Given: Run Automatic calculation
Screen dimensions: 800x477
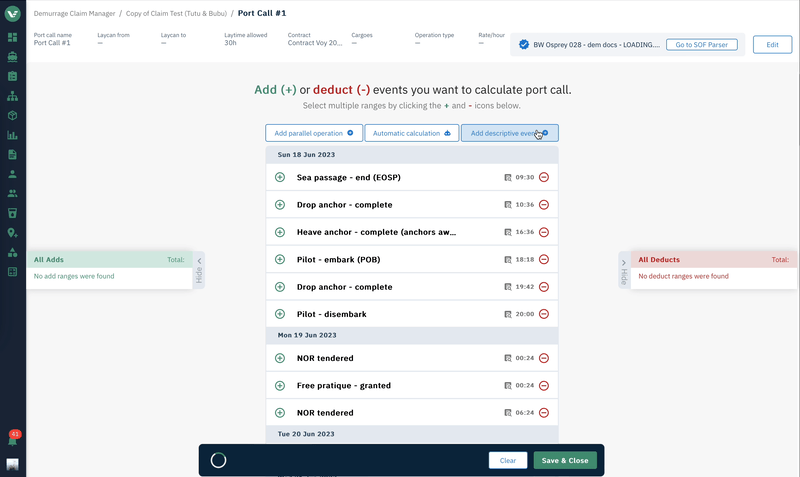Looking at the screenshot, I should [411, 133].
